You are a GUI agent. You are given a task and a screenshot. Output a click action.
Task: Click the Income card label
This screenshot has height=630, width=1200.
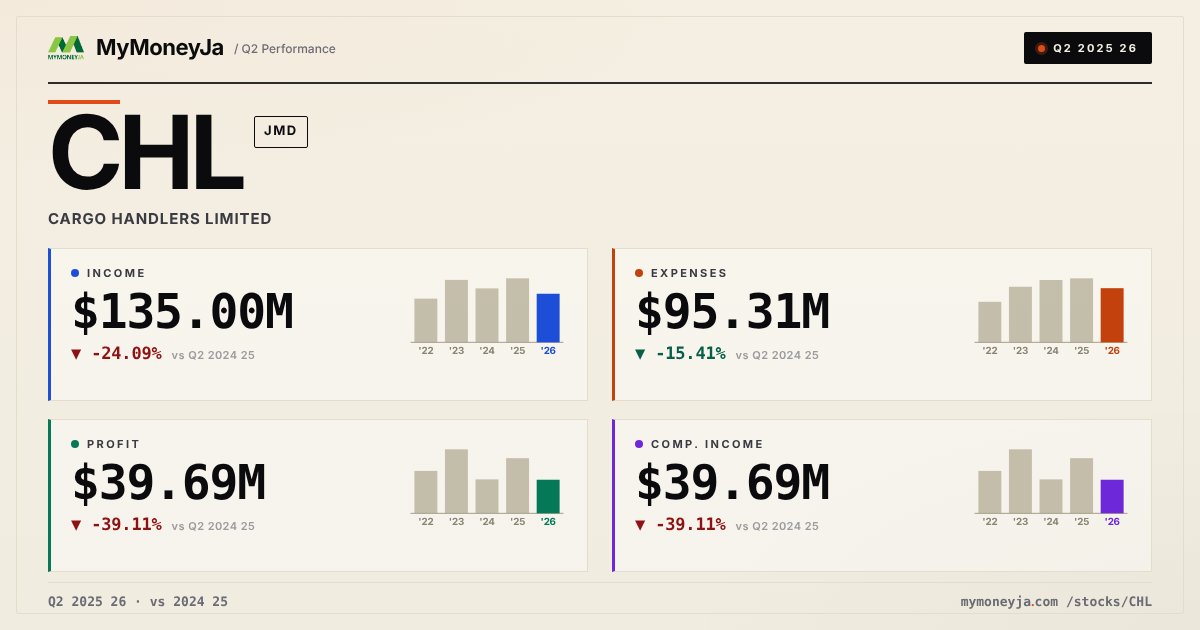point(116,273)
